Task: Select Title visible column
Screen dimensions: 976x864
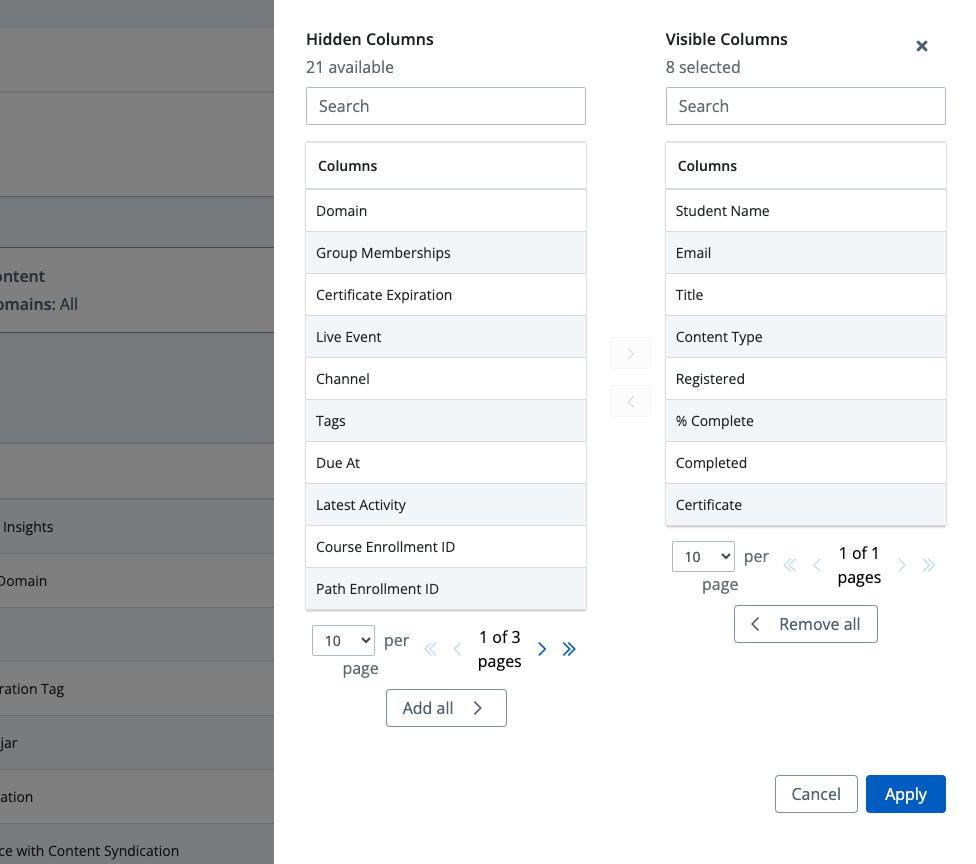Action: tap(806, 295)
